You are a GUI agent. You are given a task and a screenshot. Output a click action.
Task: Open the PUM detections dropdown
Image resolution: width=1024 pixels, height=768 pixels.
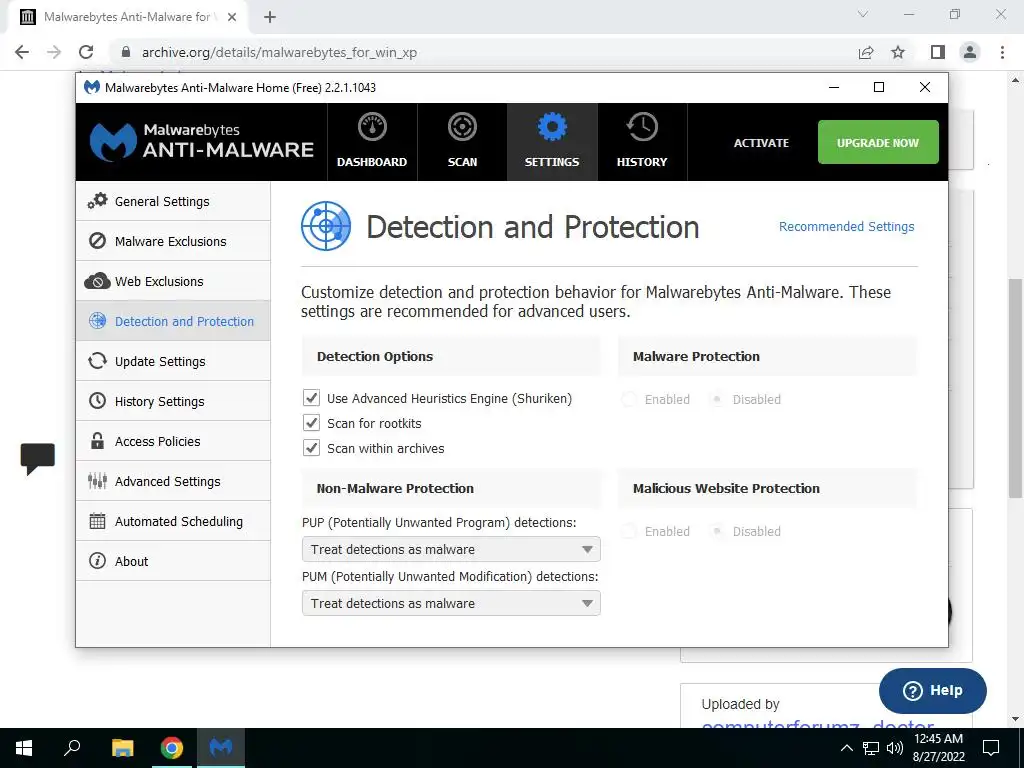coord(451,603)
